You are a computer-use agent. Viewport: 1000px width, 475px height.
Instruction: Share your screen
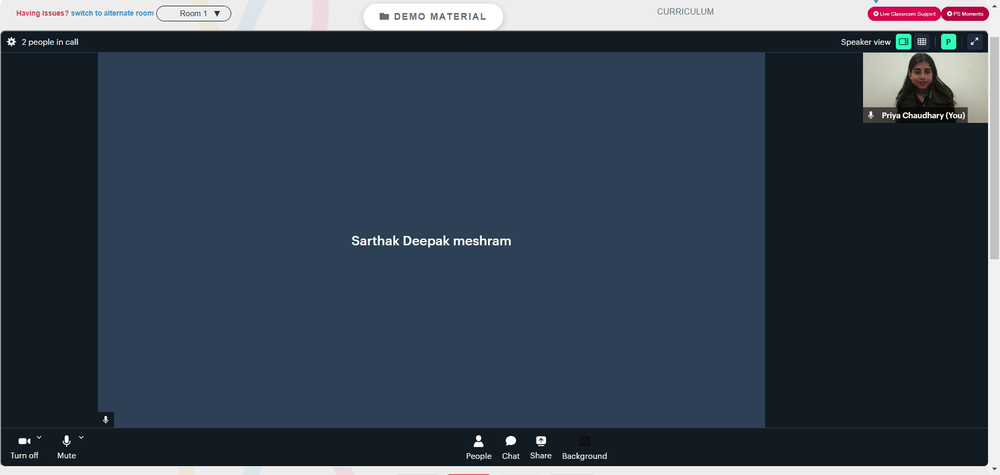click(x=541, y=448)
